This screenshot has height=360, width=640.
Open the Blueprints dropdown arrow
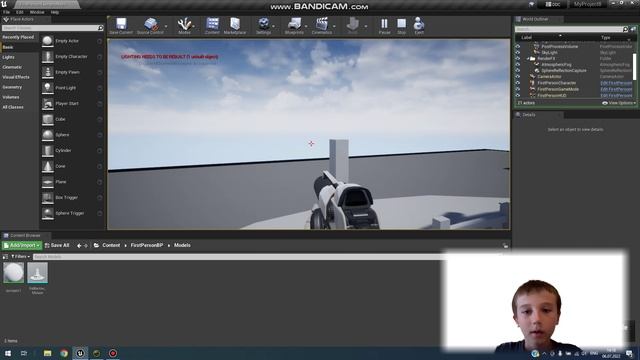coord(306,26)
